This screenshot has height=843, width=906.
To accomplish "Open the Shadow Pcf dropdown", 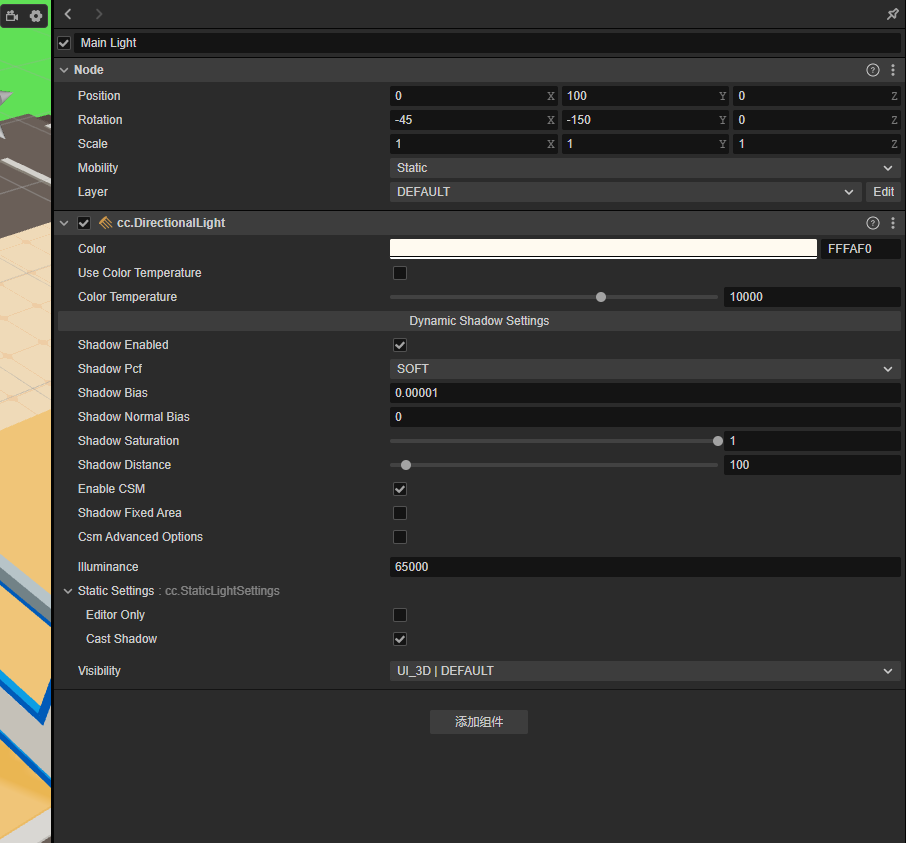I will click(644, 369).
